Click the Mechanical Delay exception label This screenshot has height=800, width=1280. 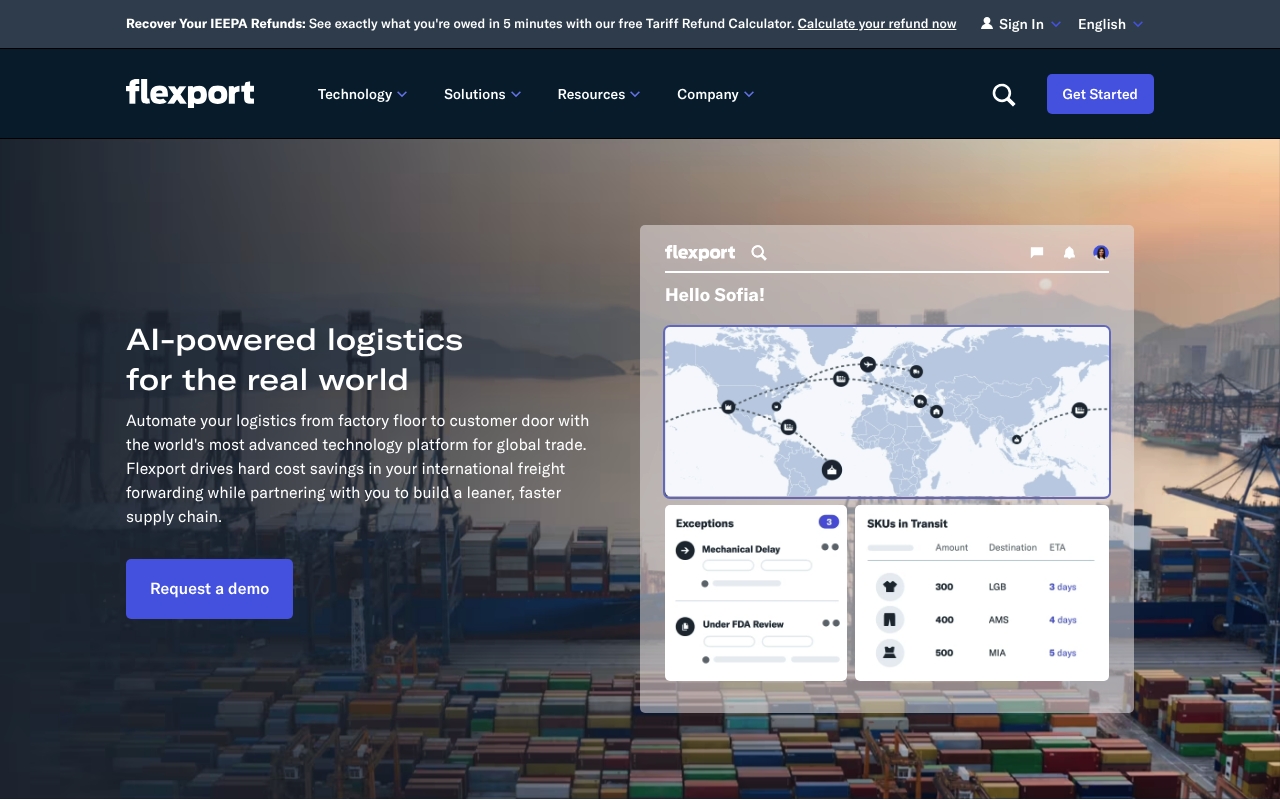click(741, 549)
